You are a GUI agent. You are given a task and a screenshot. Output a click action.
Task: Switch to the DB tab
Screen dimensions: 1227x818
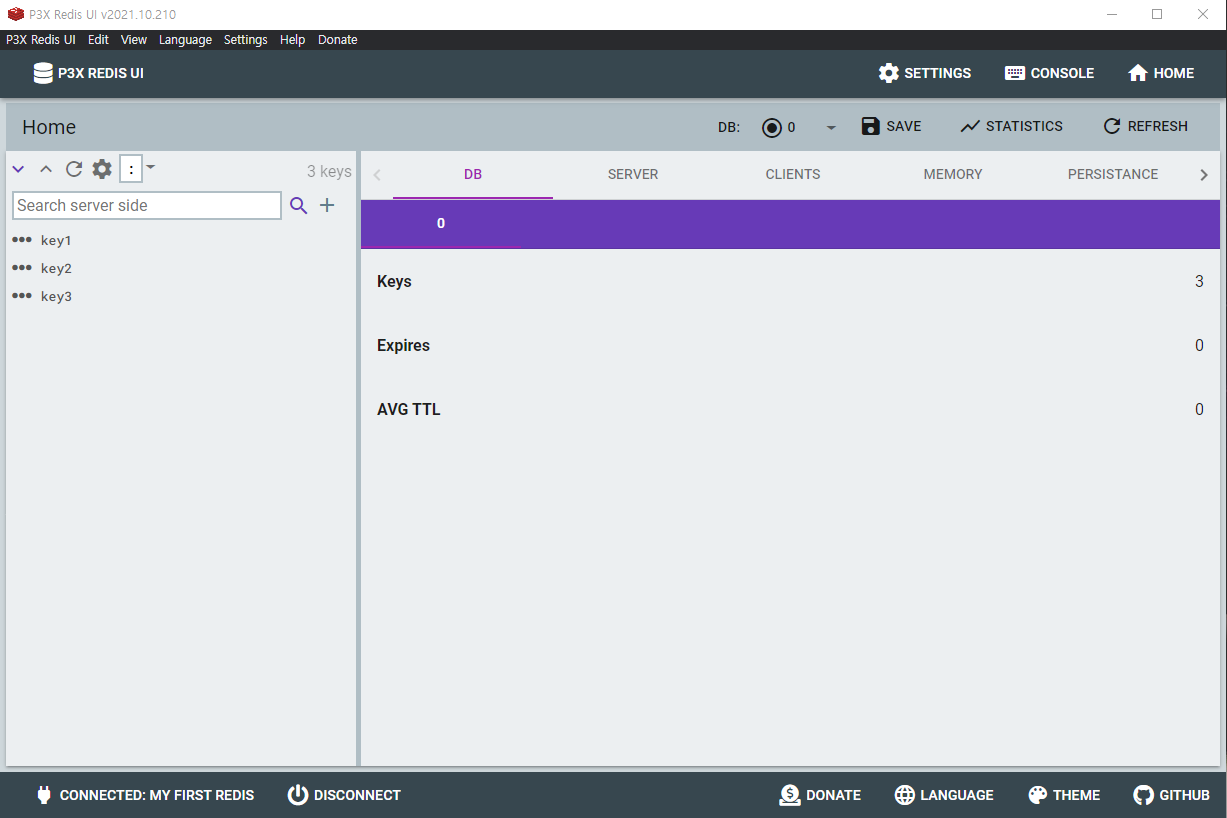pos(473,174)
